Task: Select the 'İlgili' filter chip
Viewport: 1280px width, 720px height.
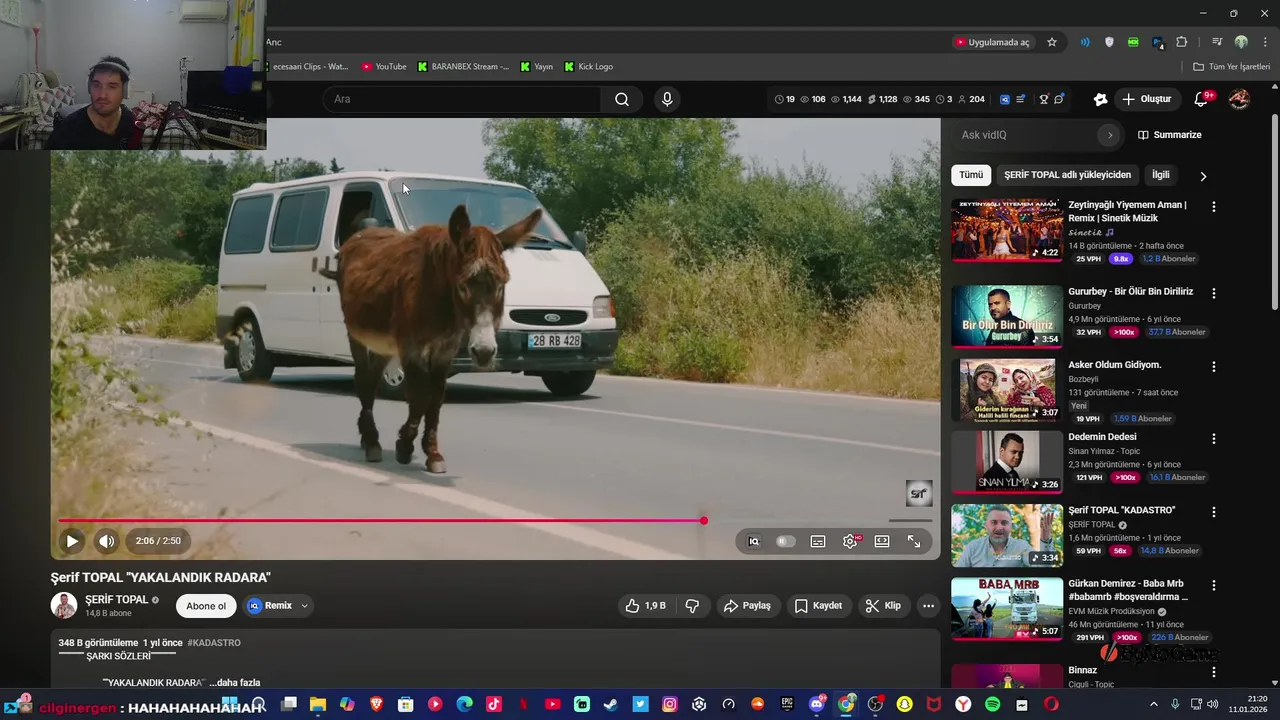Action: [x=1160, y=175]
